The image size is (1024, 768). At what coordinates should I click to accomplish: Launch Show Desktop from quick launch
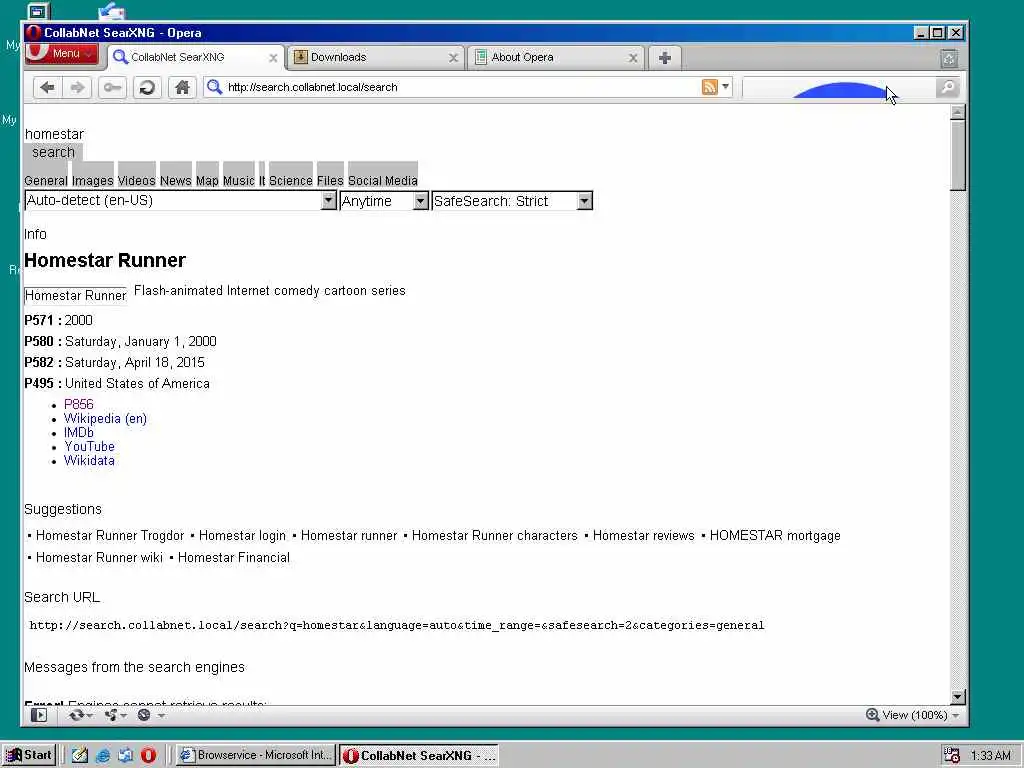click(x=80, y=755)
